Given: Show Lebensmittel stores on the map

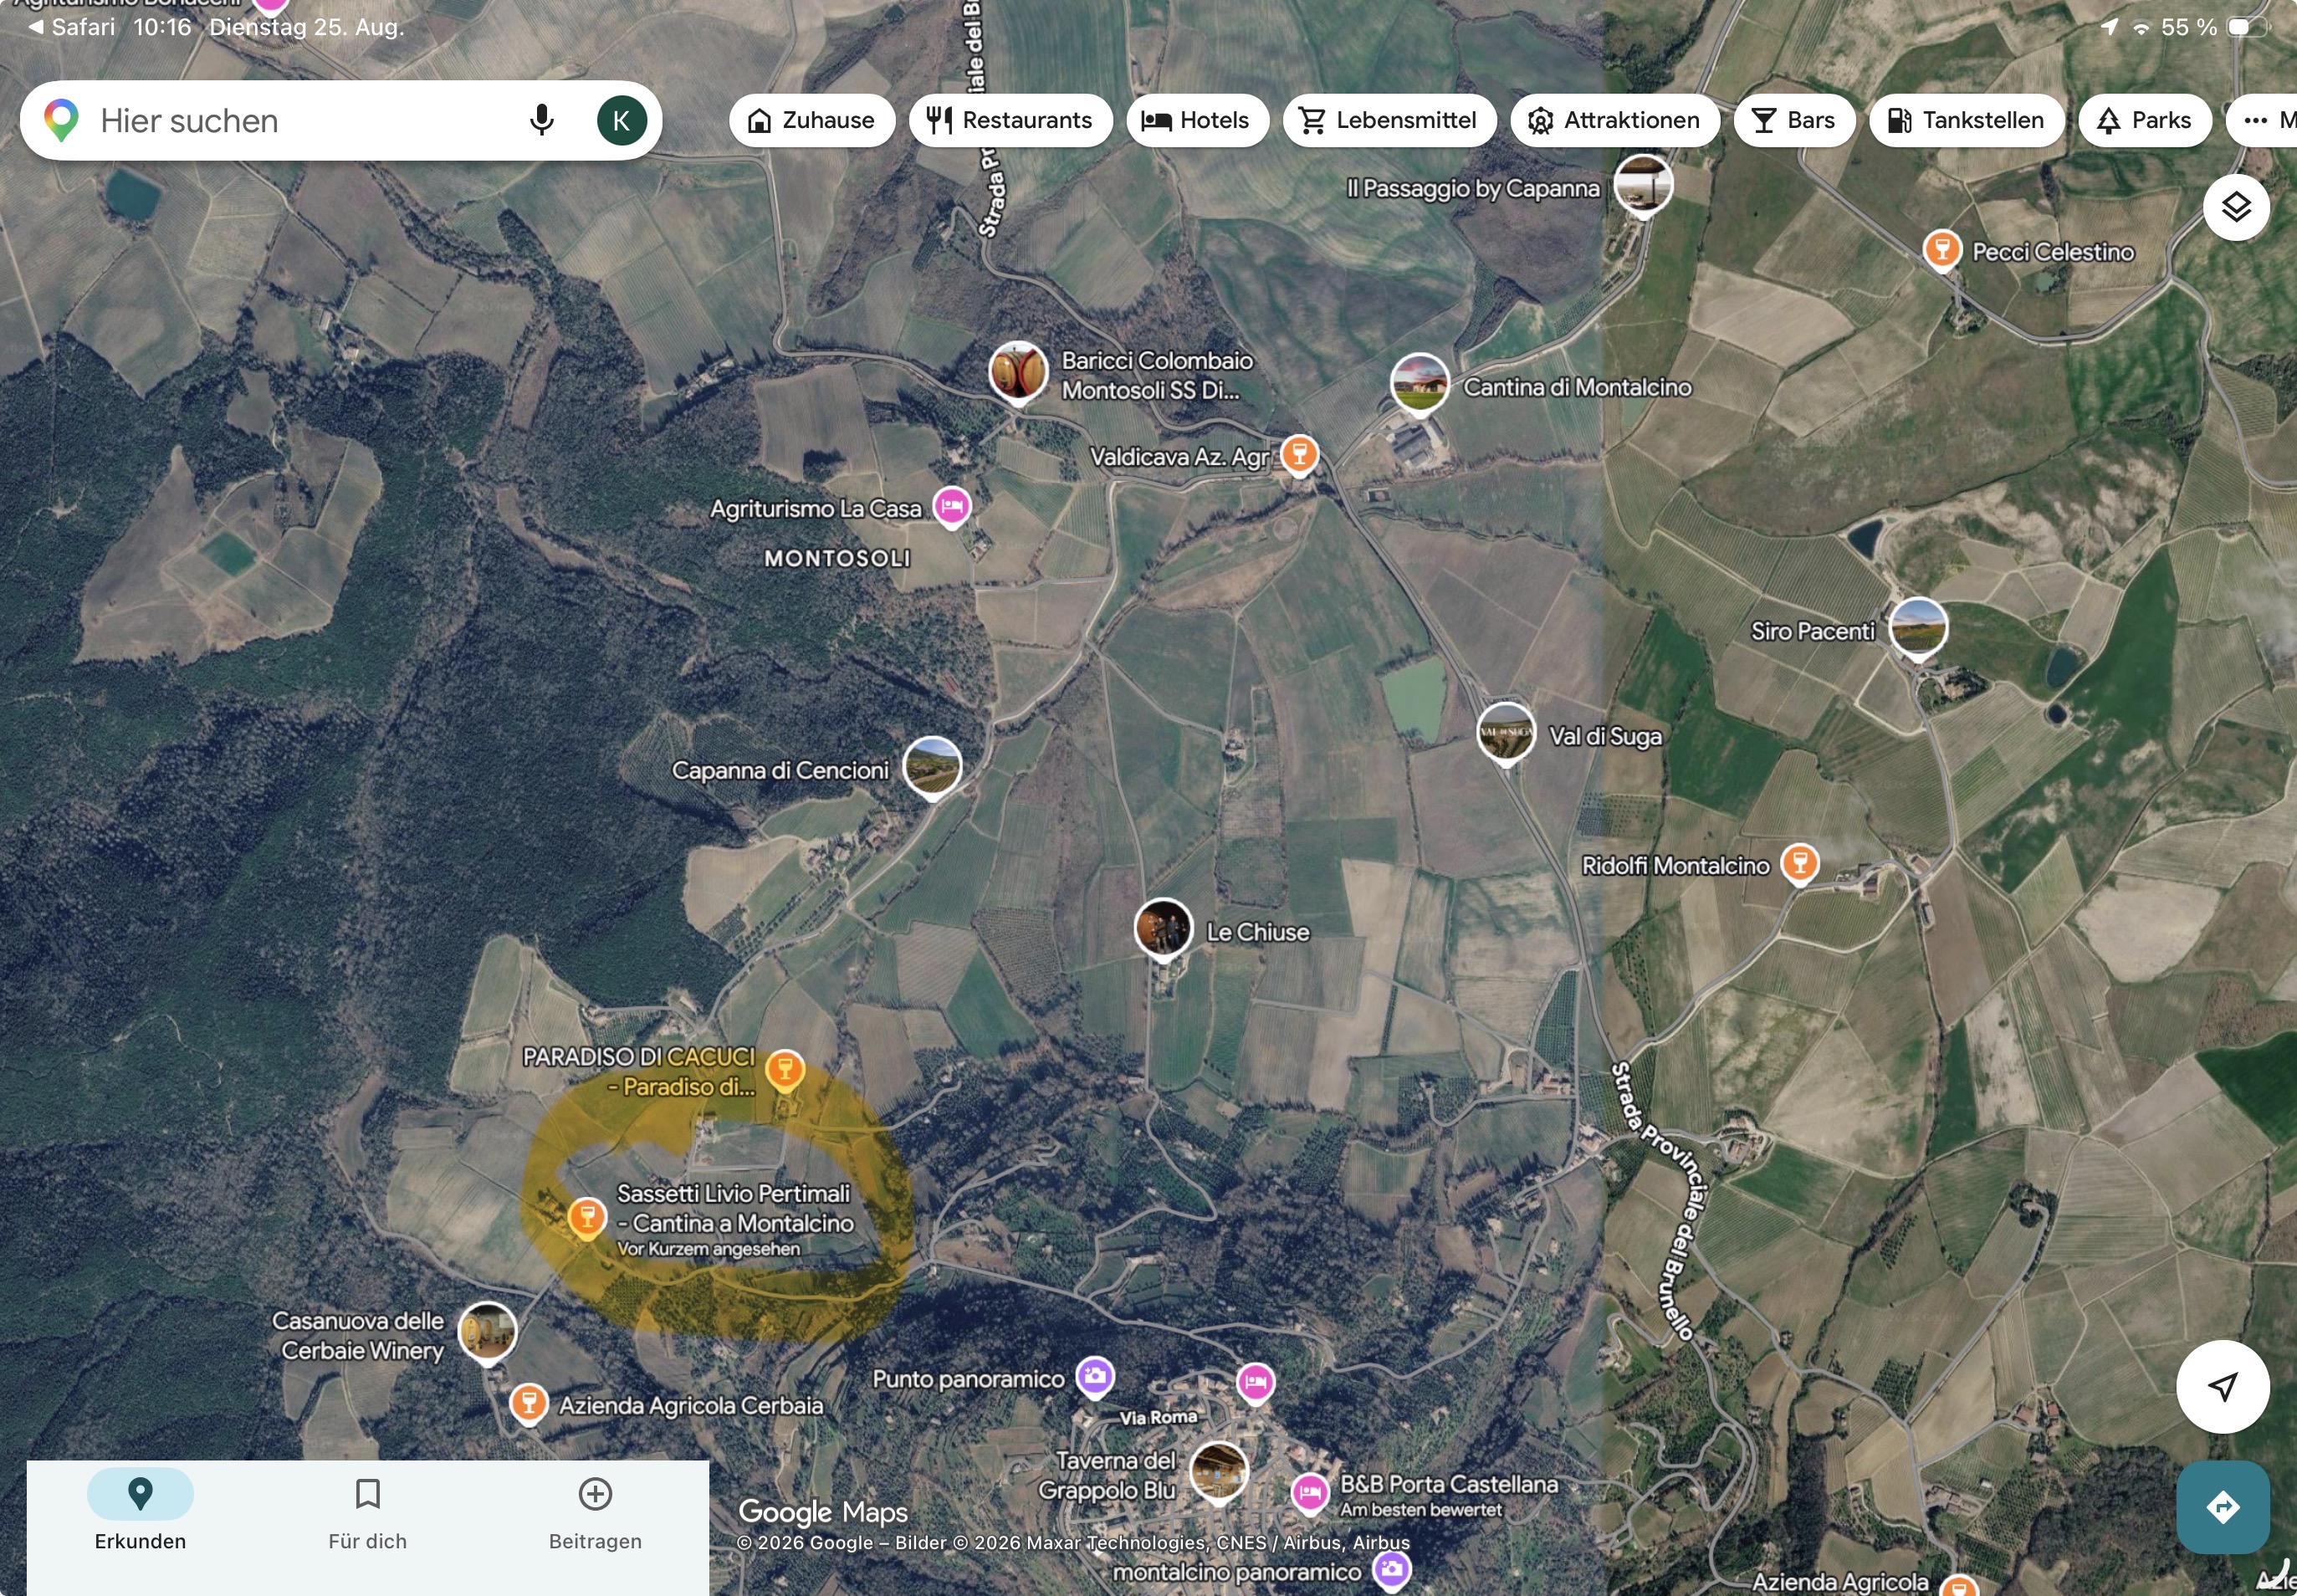Looking at the screenshot, I should point(1389,121).
